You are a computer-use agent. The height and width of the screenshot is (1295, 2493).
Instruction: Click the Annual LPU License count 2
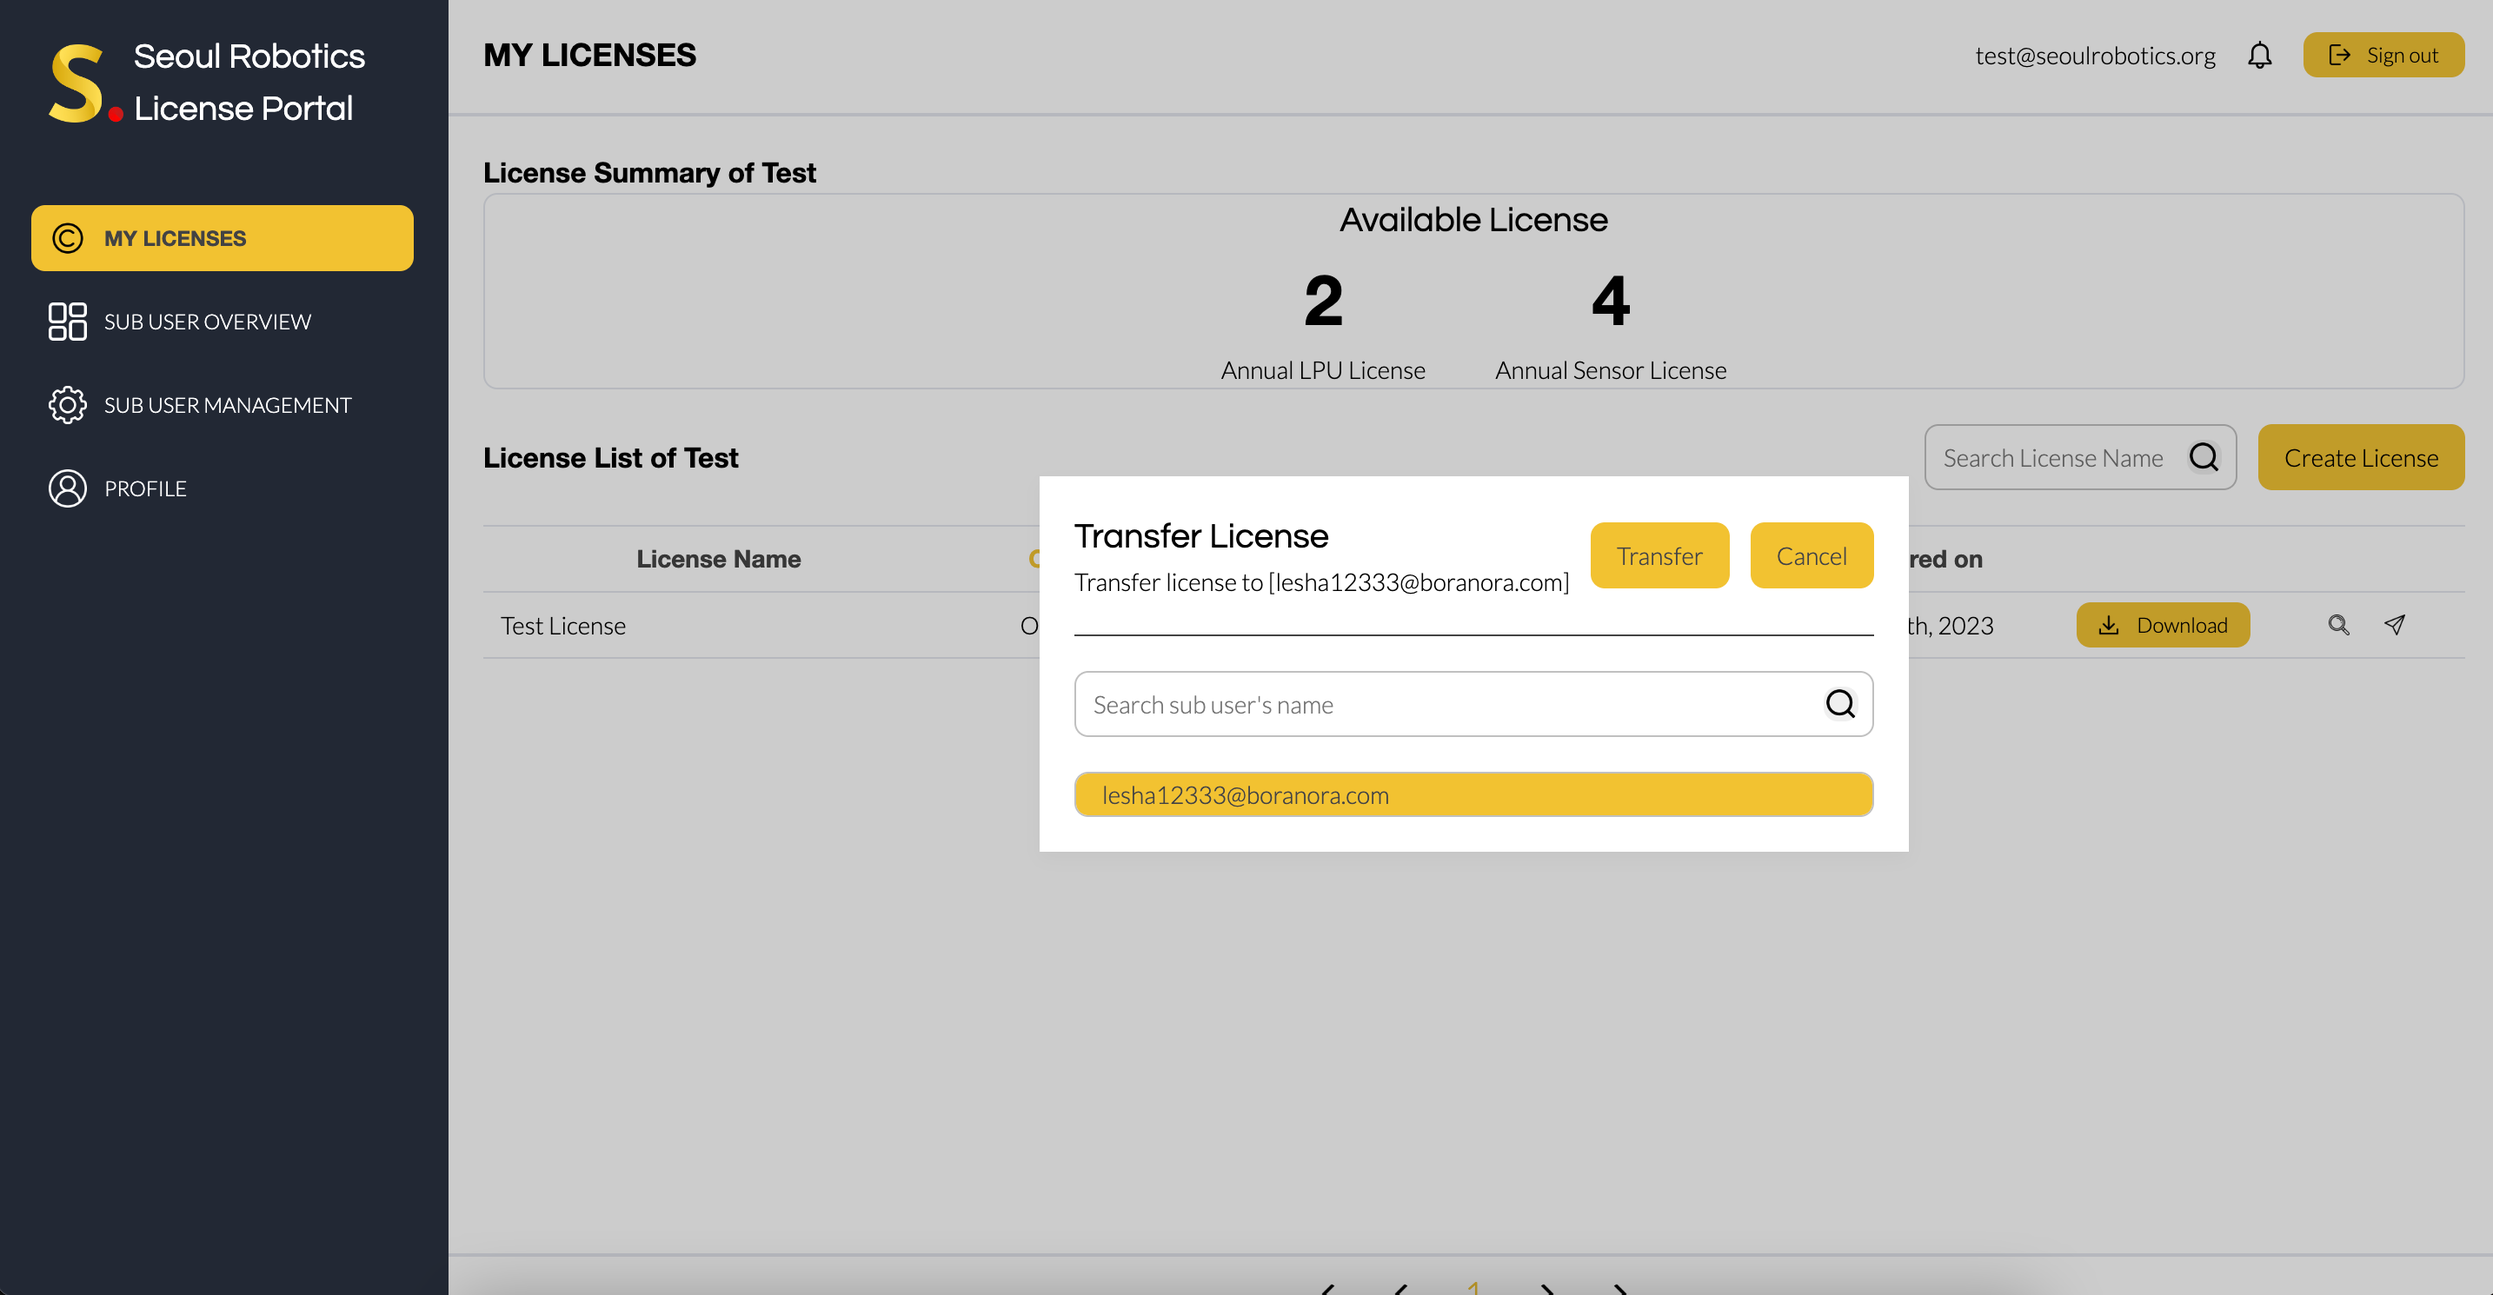coord(1323,301)
